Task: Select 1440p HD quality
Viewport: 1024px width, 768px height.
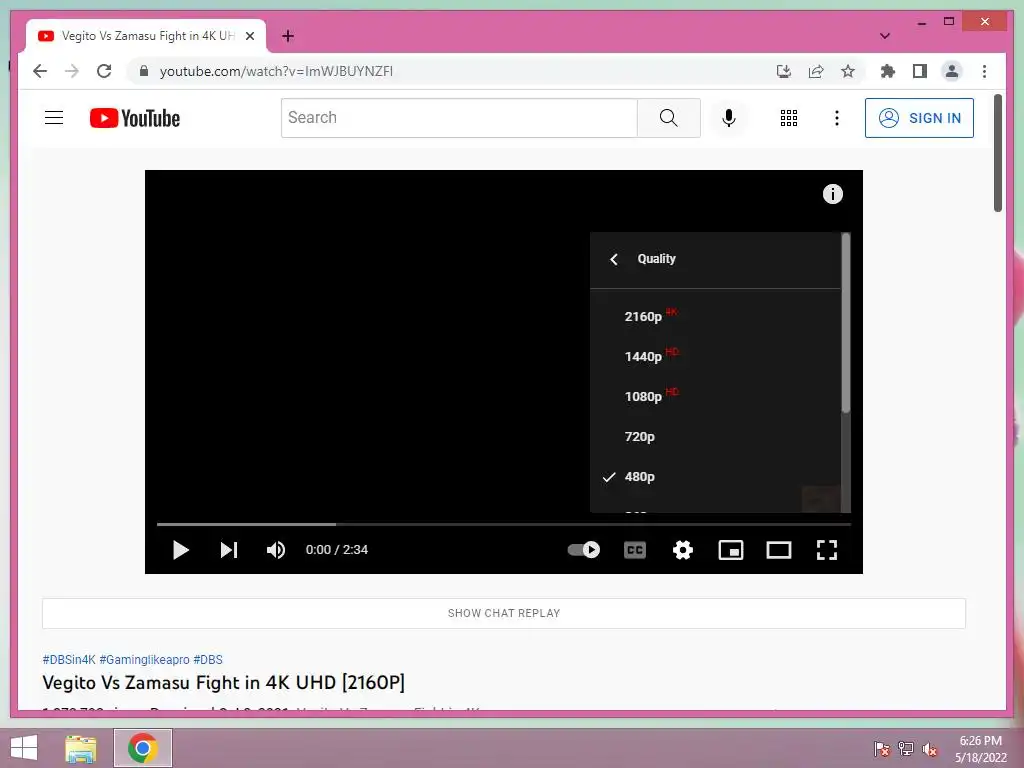Action: click(715, 357)
